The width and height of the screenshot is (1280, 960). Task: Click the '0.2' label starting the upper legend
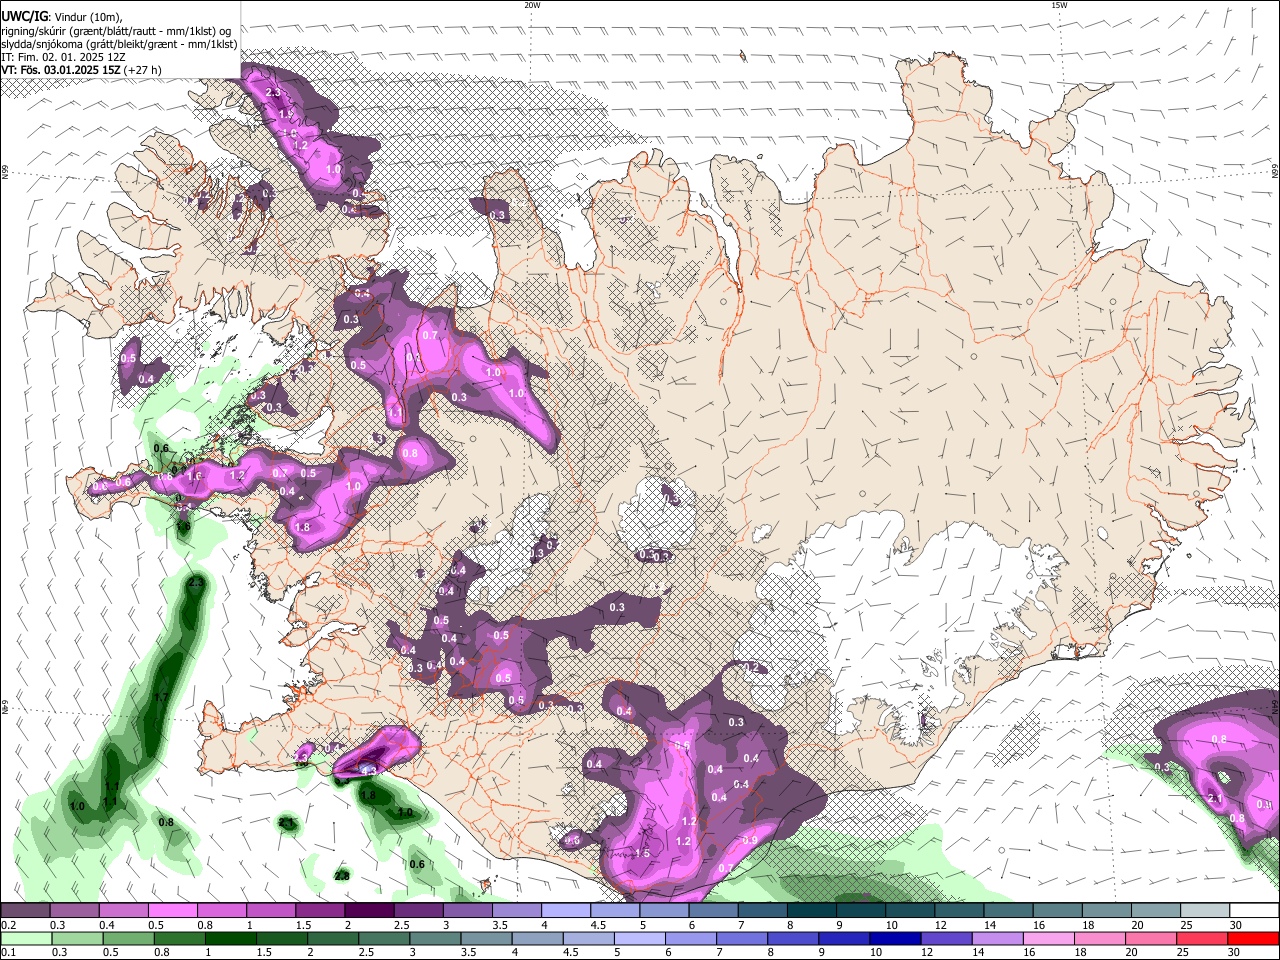8,925
